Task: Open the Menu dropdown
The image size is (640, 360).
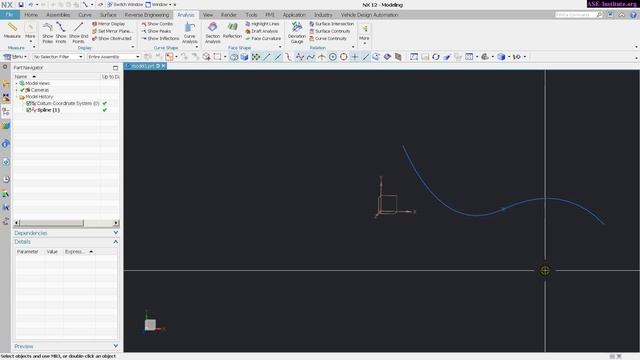Action: 15,57
